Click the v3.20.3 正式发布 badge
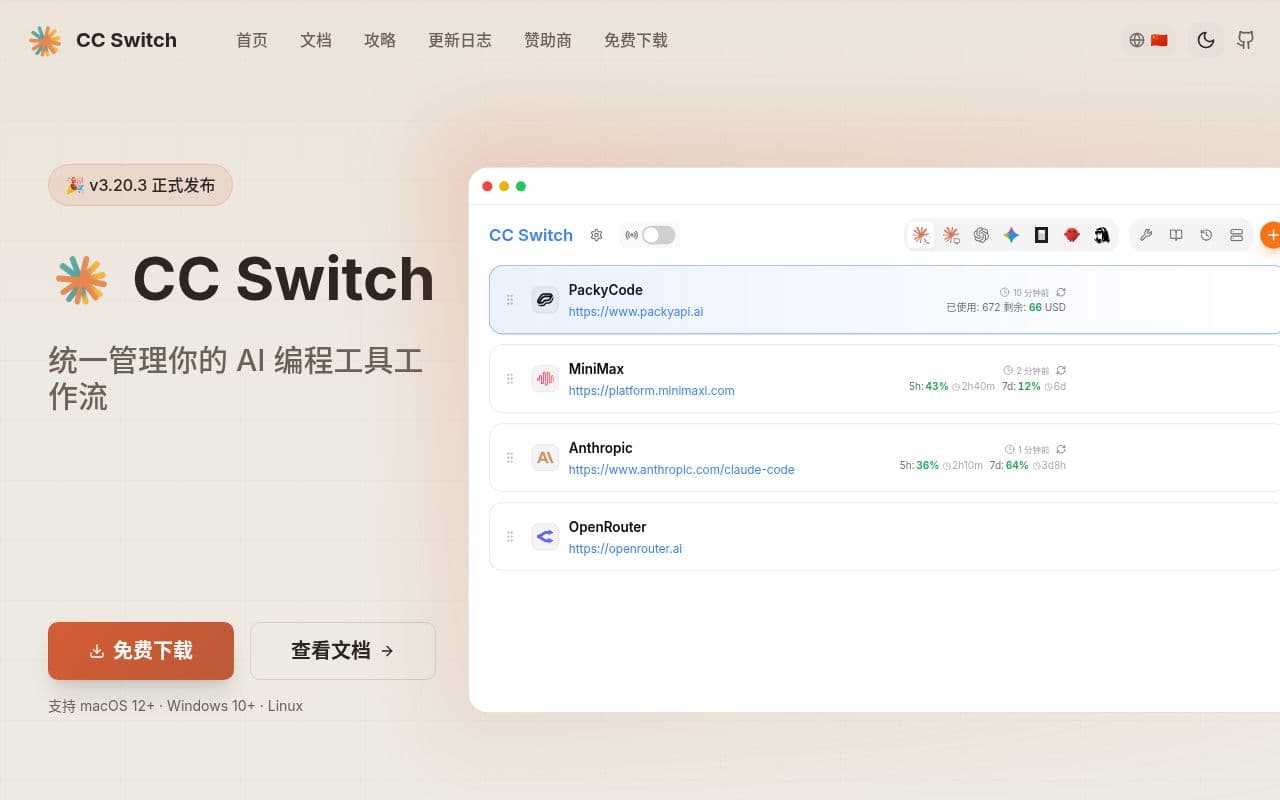This screenshot has width=1280, height=800. (x=140, y=185)
